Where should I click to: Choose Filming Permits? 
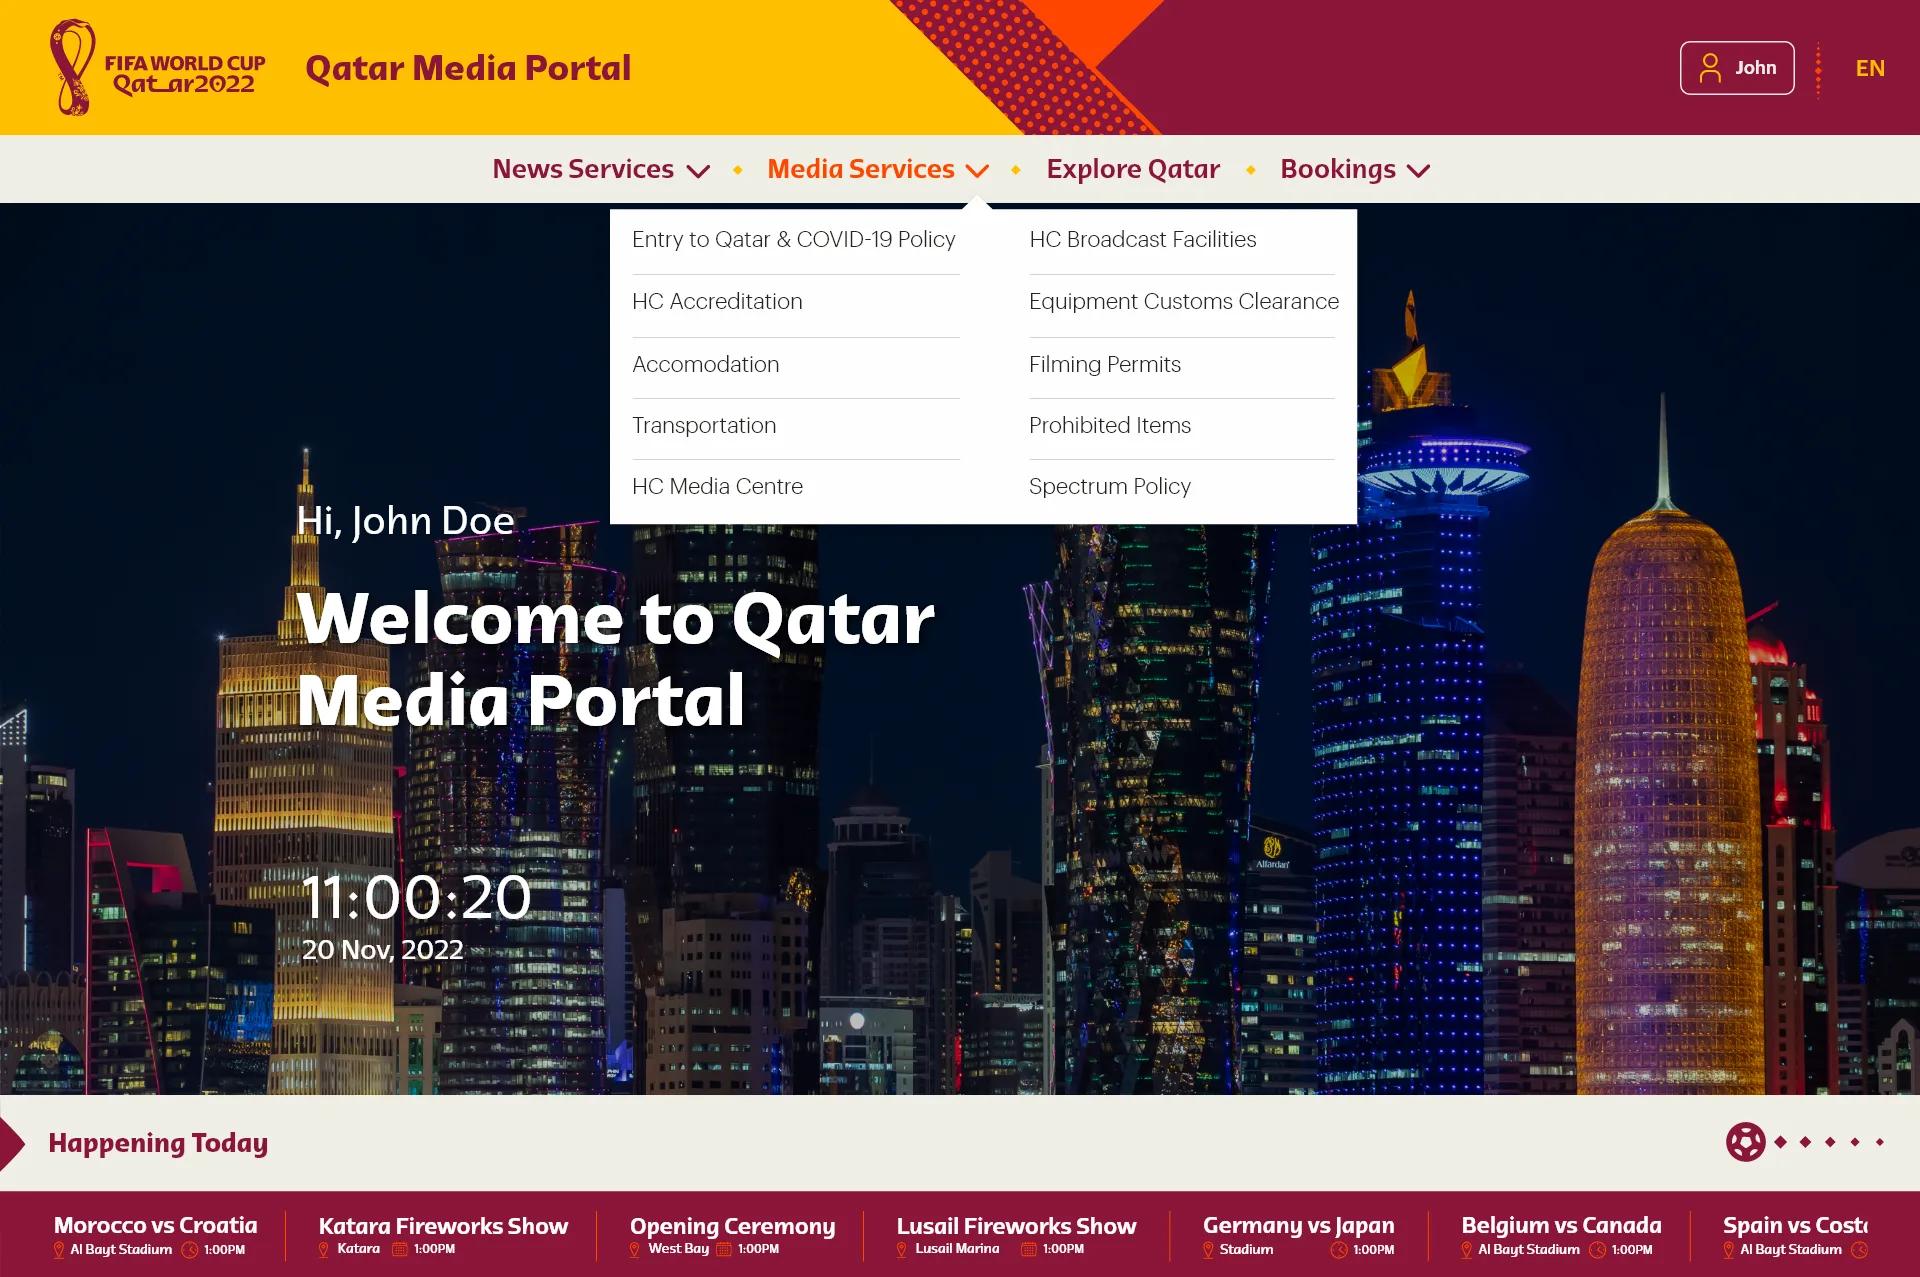[x=1105, y=365]
